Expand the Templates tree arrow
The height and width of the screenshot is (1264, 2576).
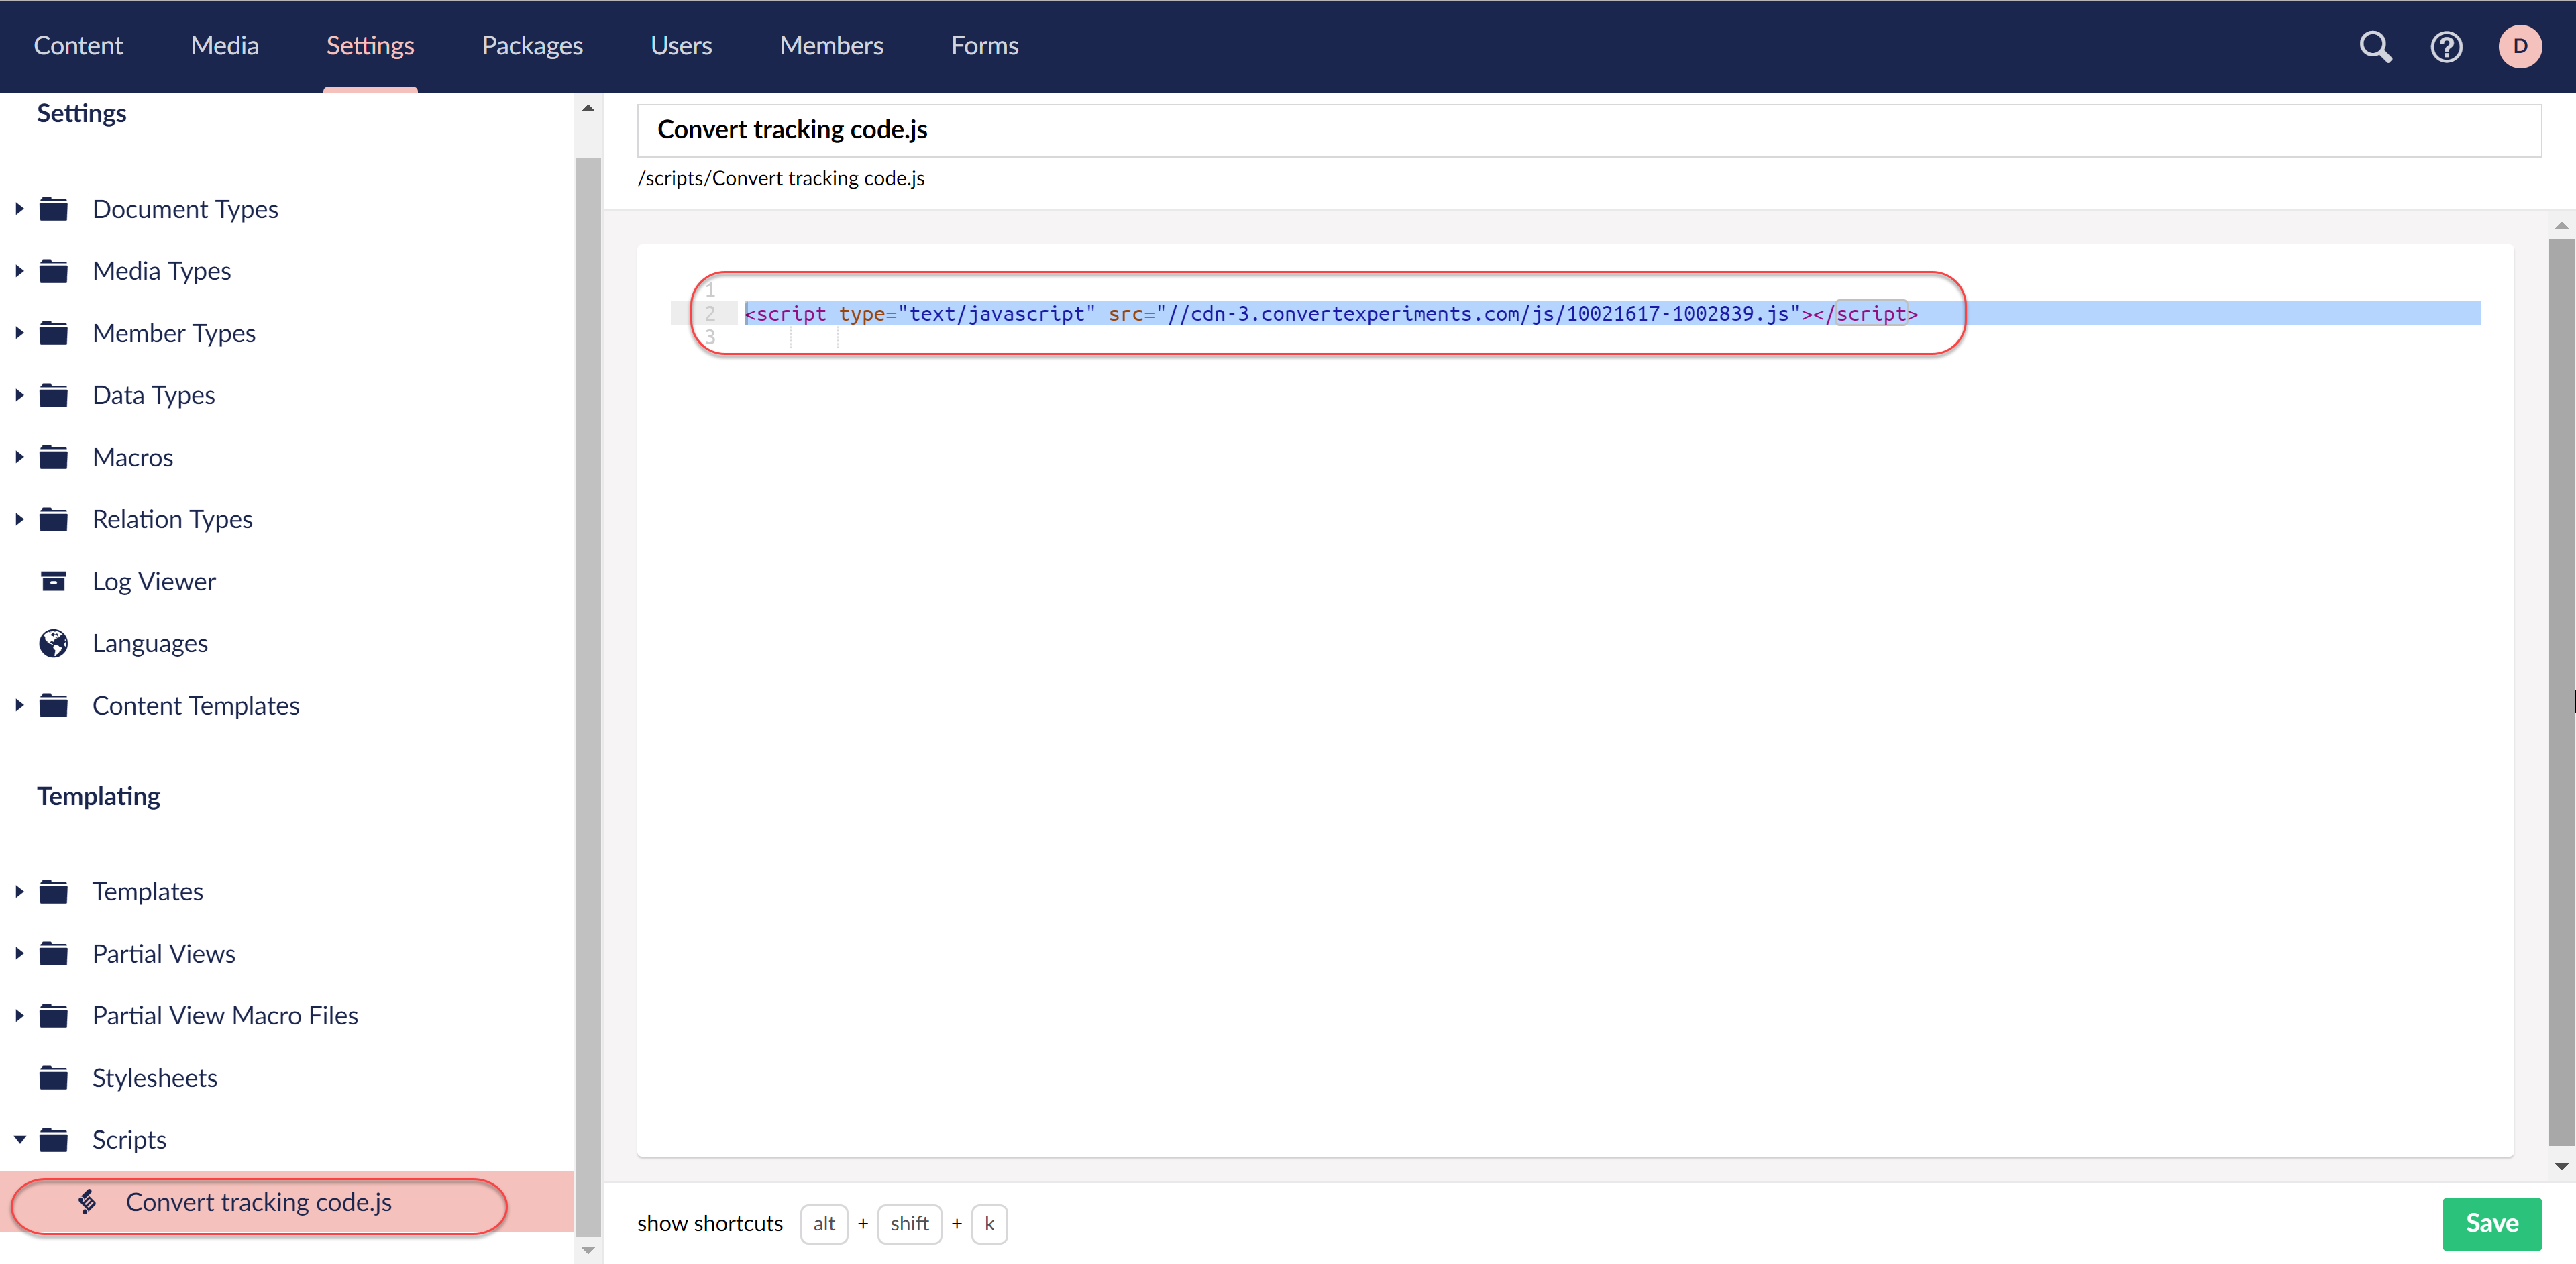[x=19, y=891]
